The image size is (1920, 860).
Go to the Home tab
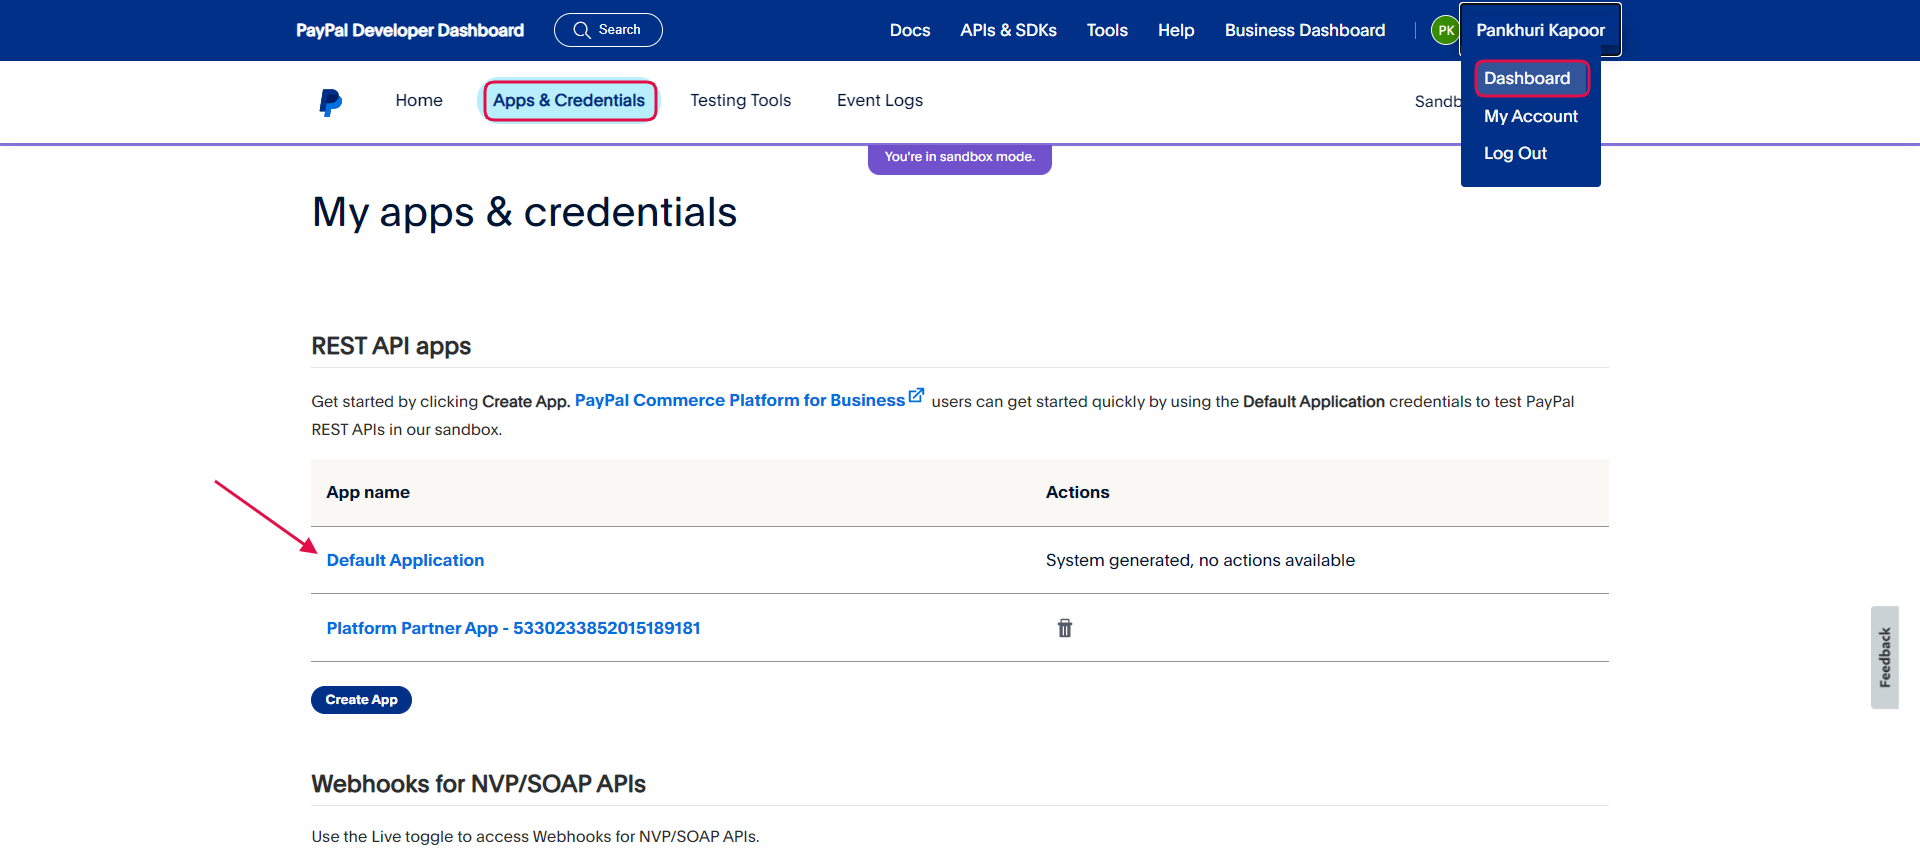pyautogui.click(x=418, y=100)
